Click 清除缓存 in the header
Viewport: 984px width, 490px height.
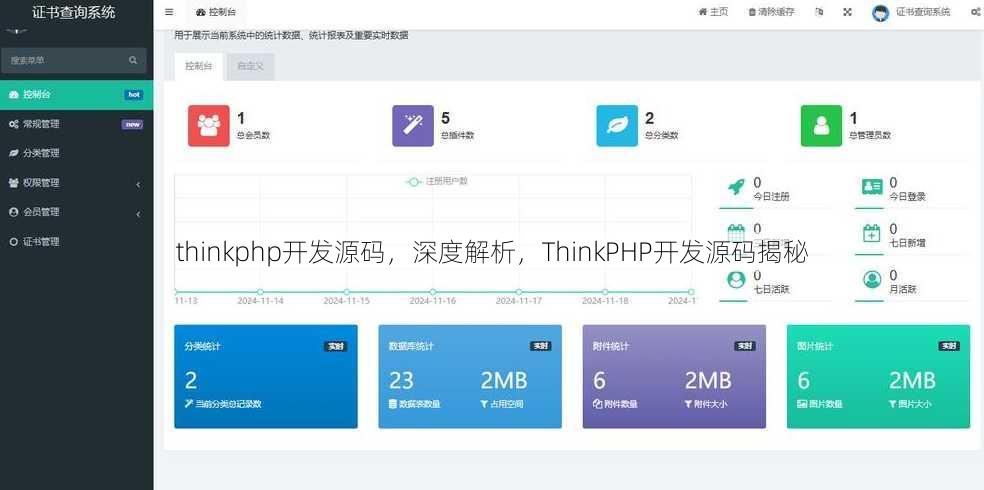click(x=771, y=12)
